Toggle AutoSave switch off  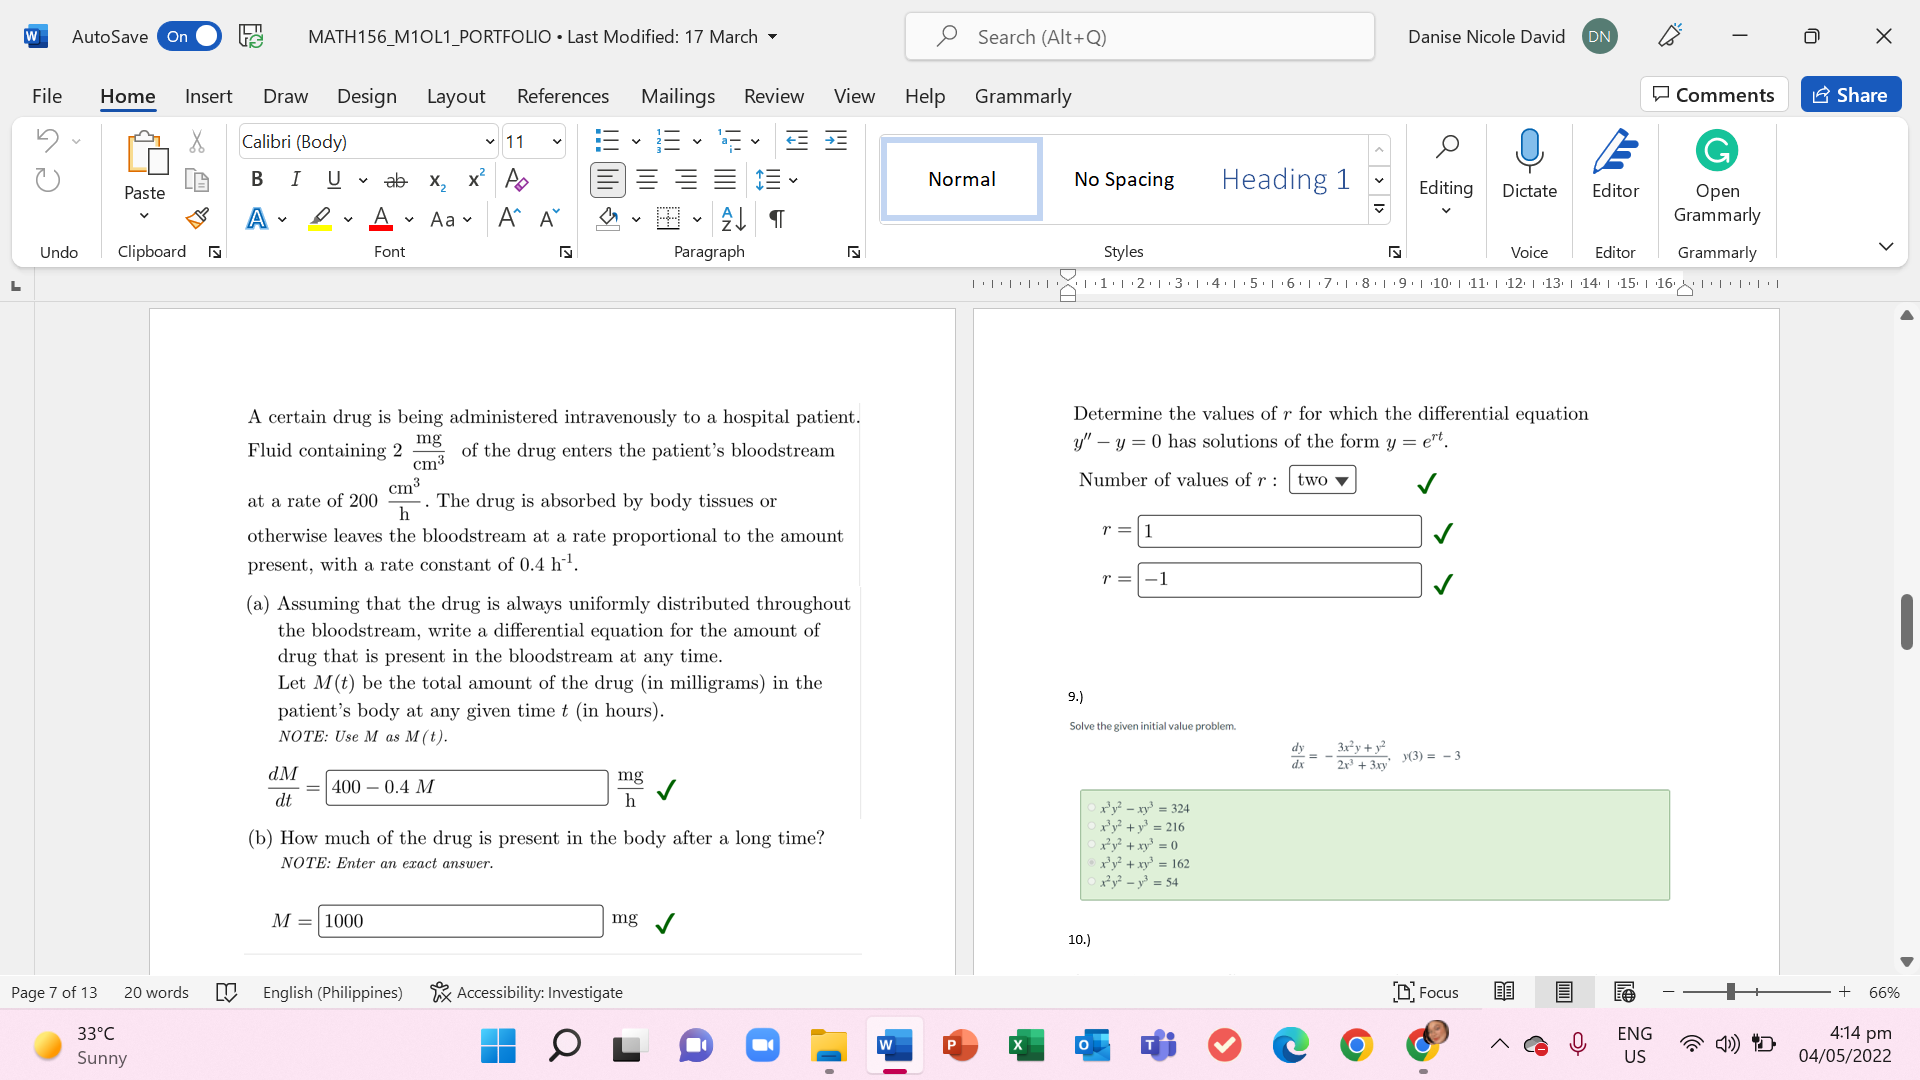click(189, 36)
